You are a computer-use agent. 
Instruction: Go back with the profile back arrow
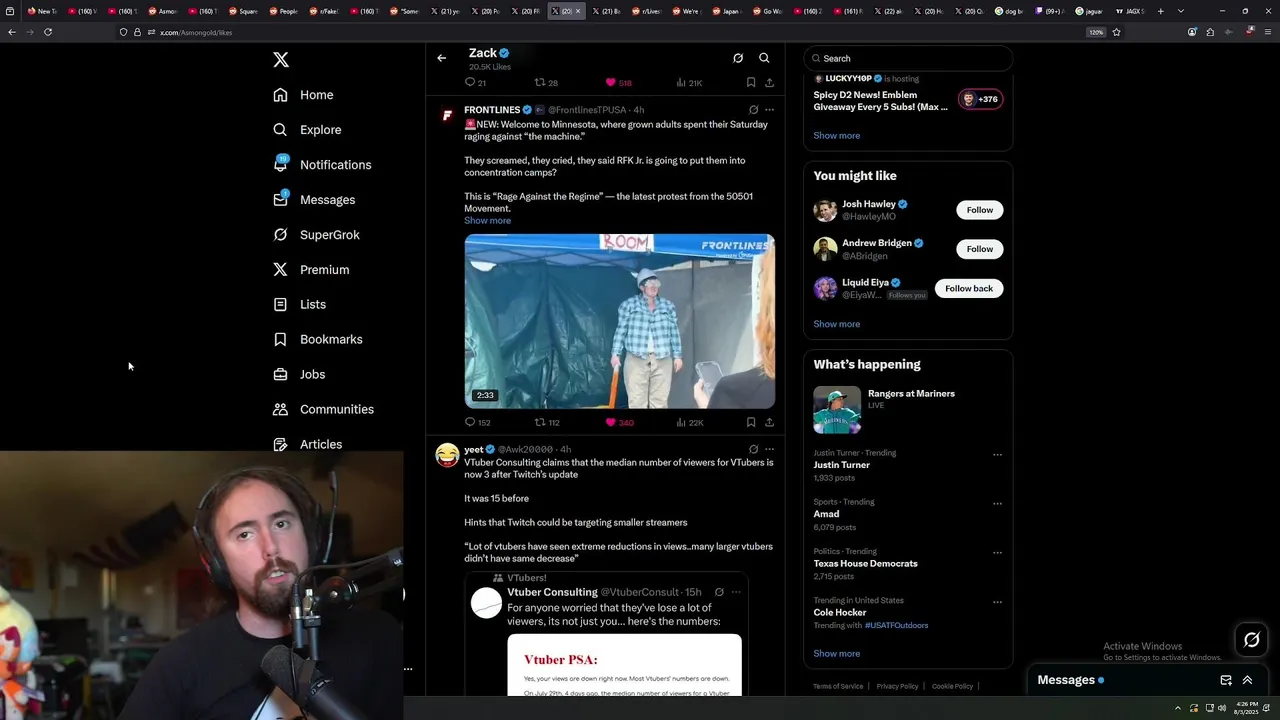tap(441, 58)
